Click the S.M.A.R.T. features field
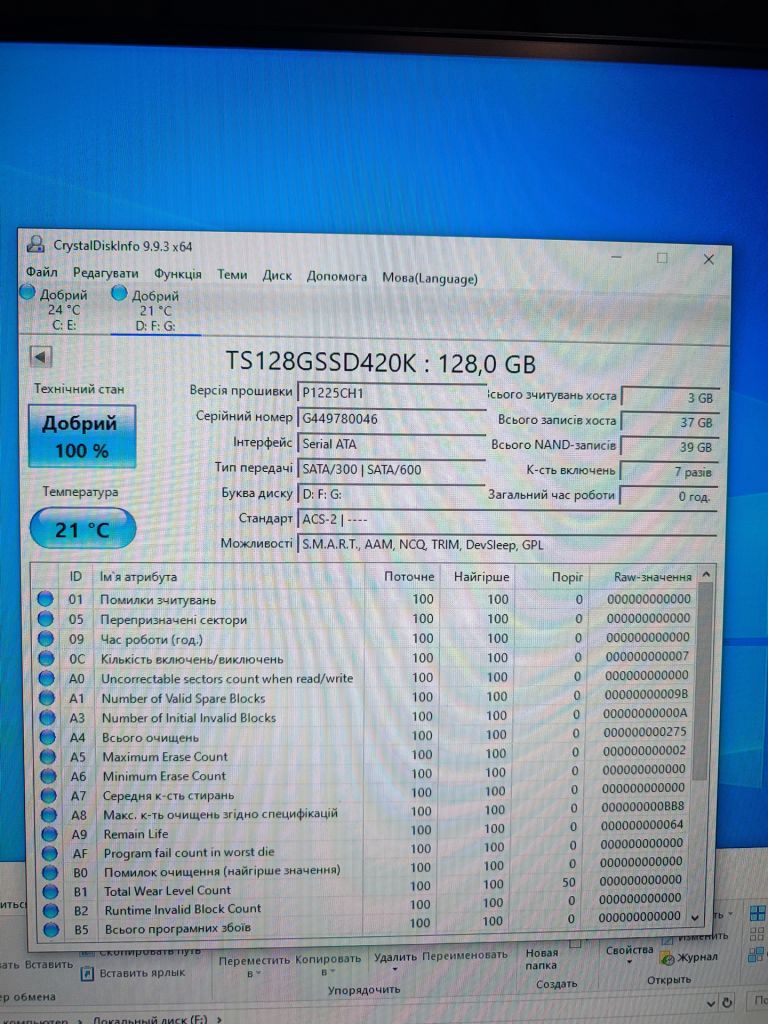Viewport: 768px width, 1024px height. click(x=507, y=545)
